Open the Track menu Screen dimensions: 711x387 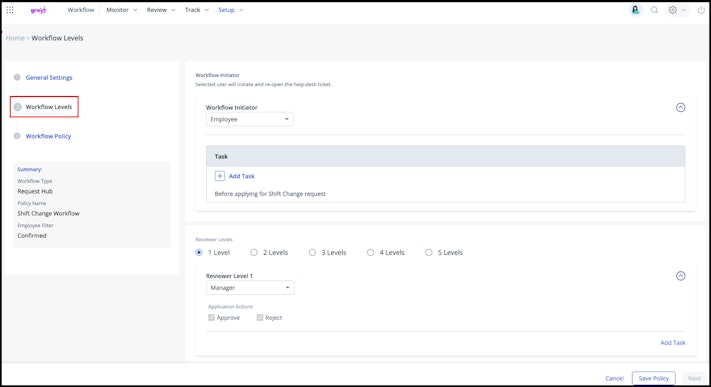192,10
